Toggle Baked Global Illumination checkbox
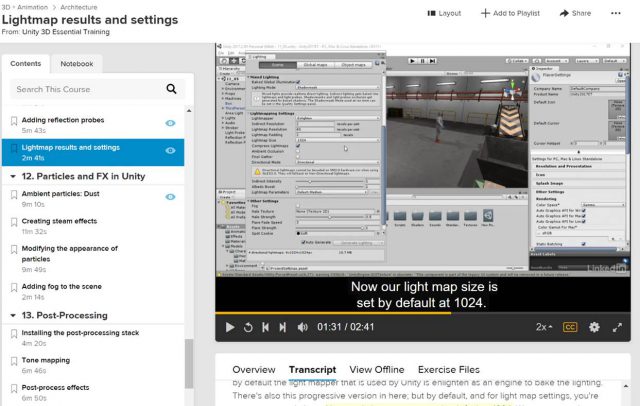The image size is (640, 406). [x=298, y=82]
